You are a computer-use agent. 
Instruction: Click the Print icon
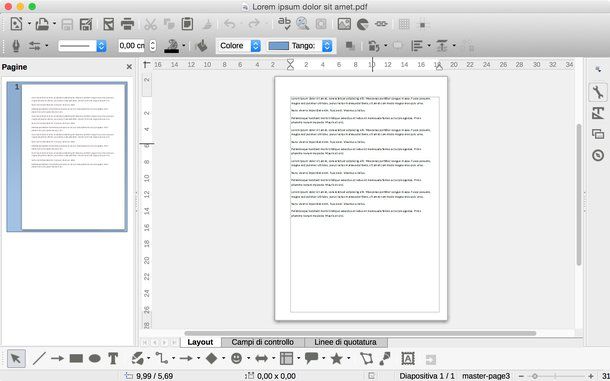coord(127,24)
